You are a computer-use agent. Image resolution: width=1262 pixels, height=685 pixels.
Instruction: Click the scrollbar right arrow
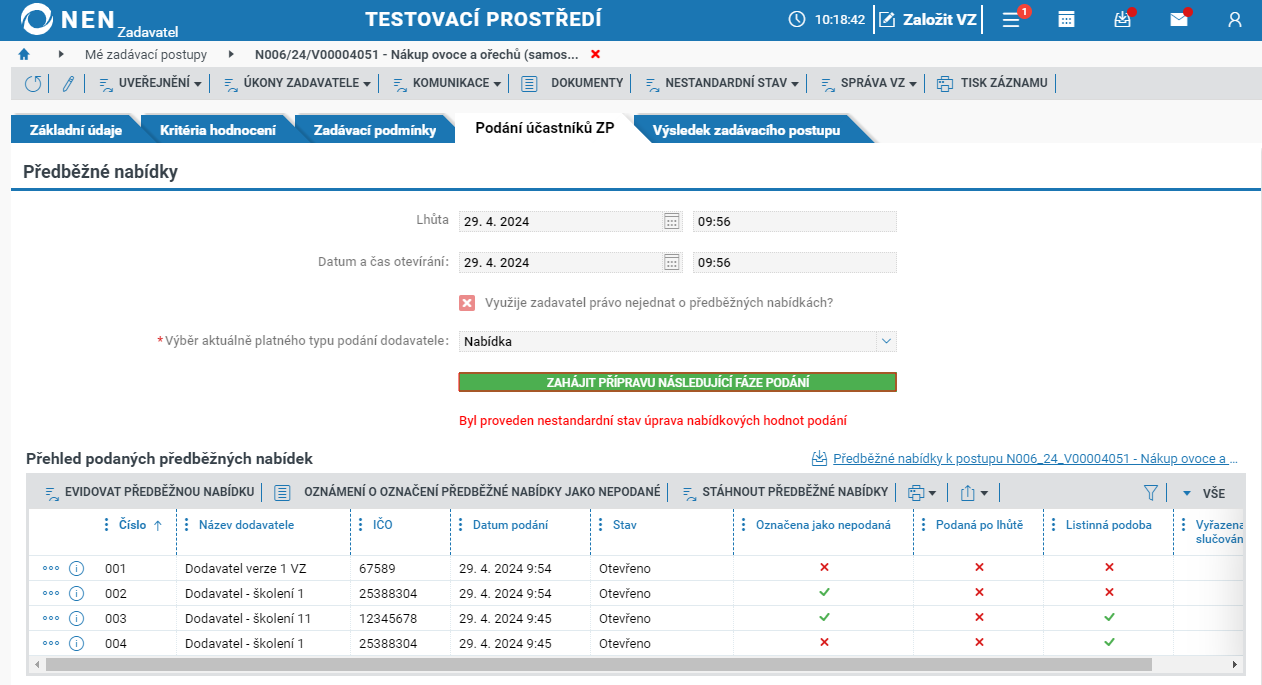click(x=1235, y=664)
